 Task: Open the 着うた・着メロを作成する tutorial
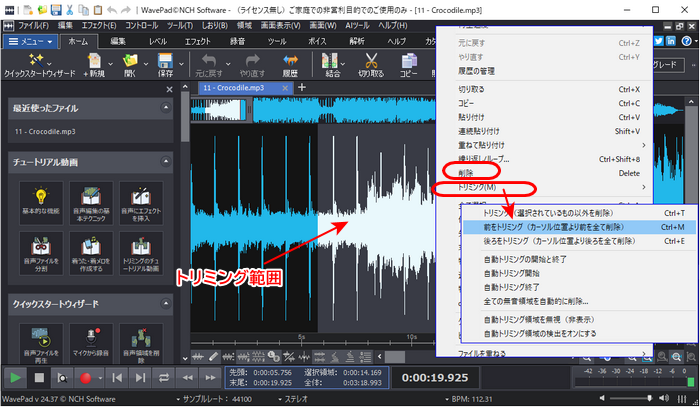[x=91, y=253]
